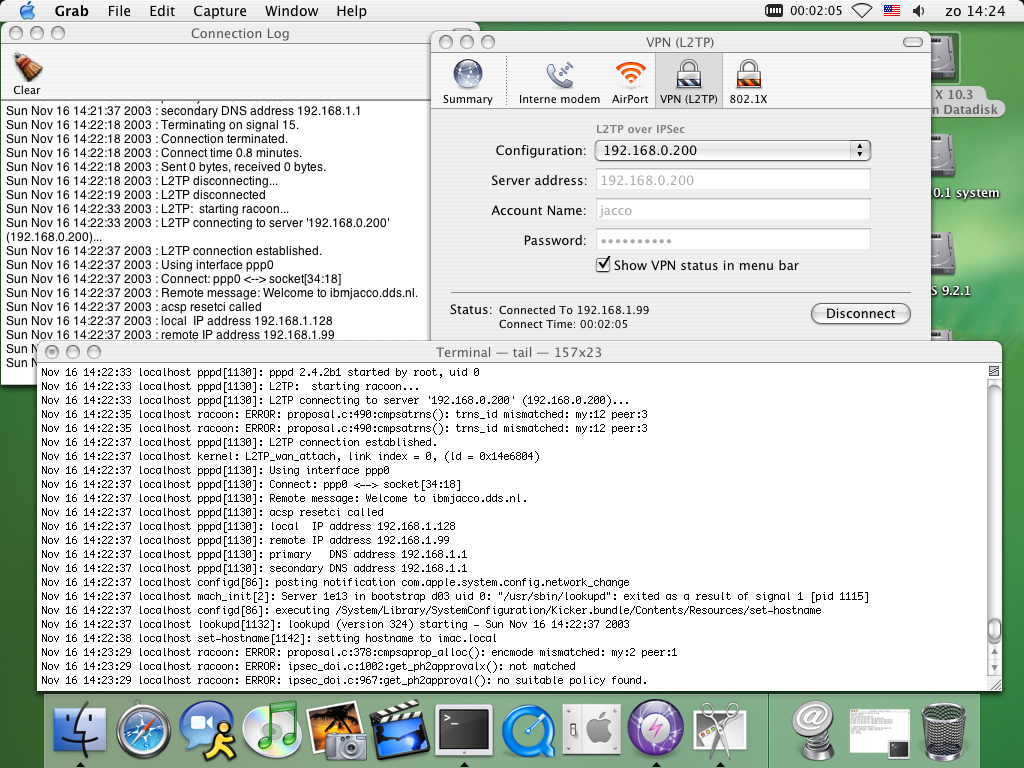
Task: Select the Interne modem toolbar icon
Action: tap(559, 81)
